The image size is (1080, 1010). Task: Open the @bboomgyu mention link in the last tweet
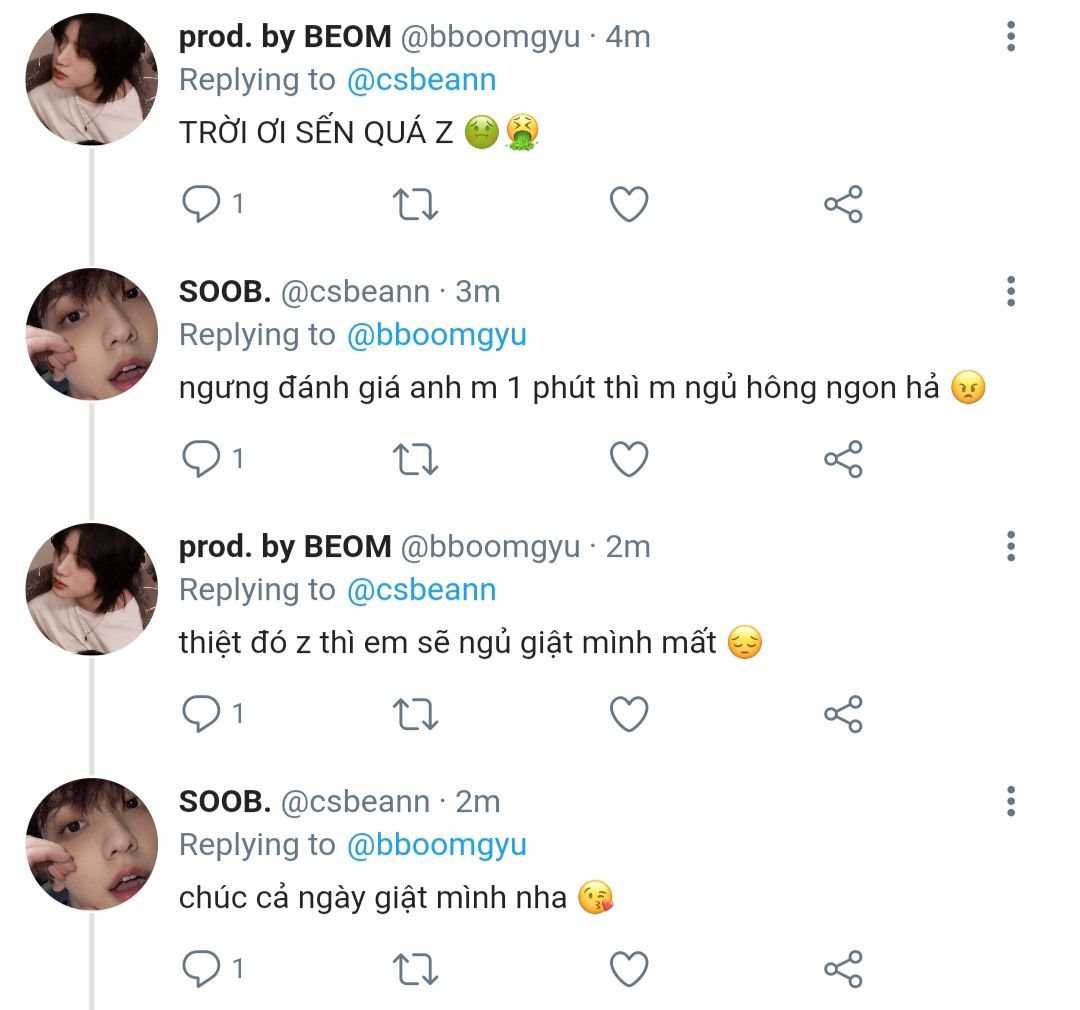click(436, 845)
